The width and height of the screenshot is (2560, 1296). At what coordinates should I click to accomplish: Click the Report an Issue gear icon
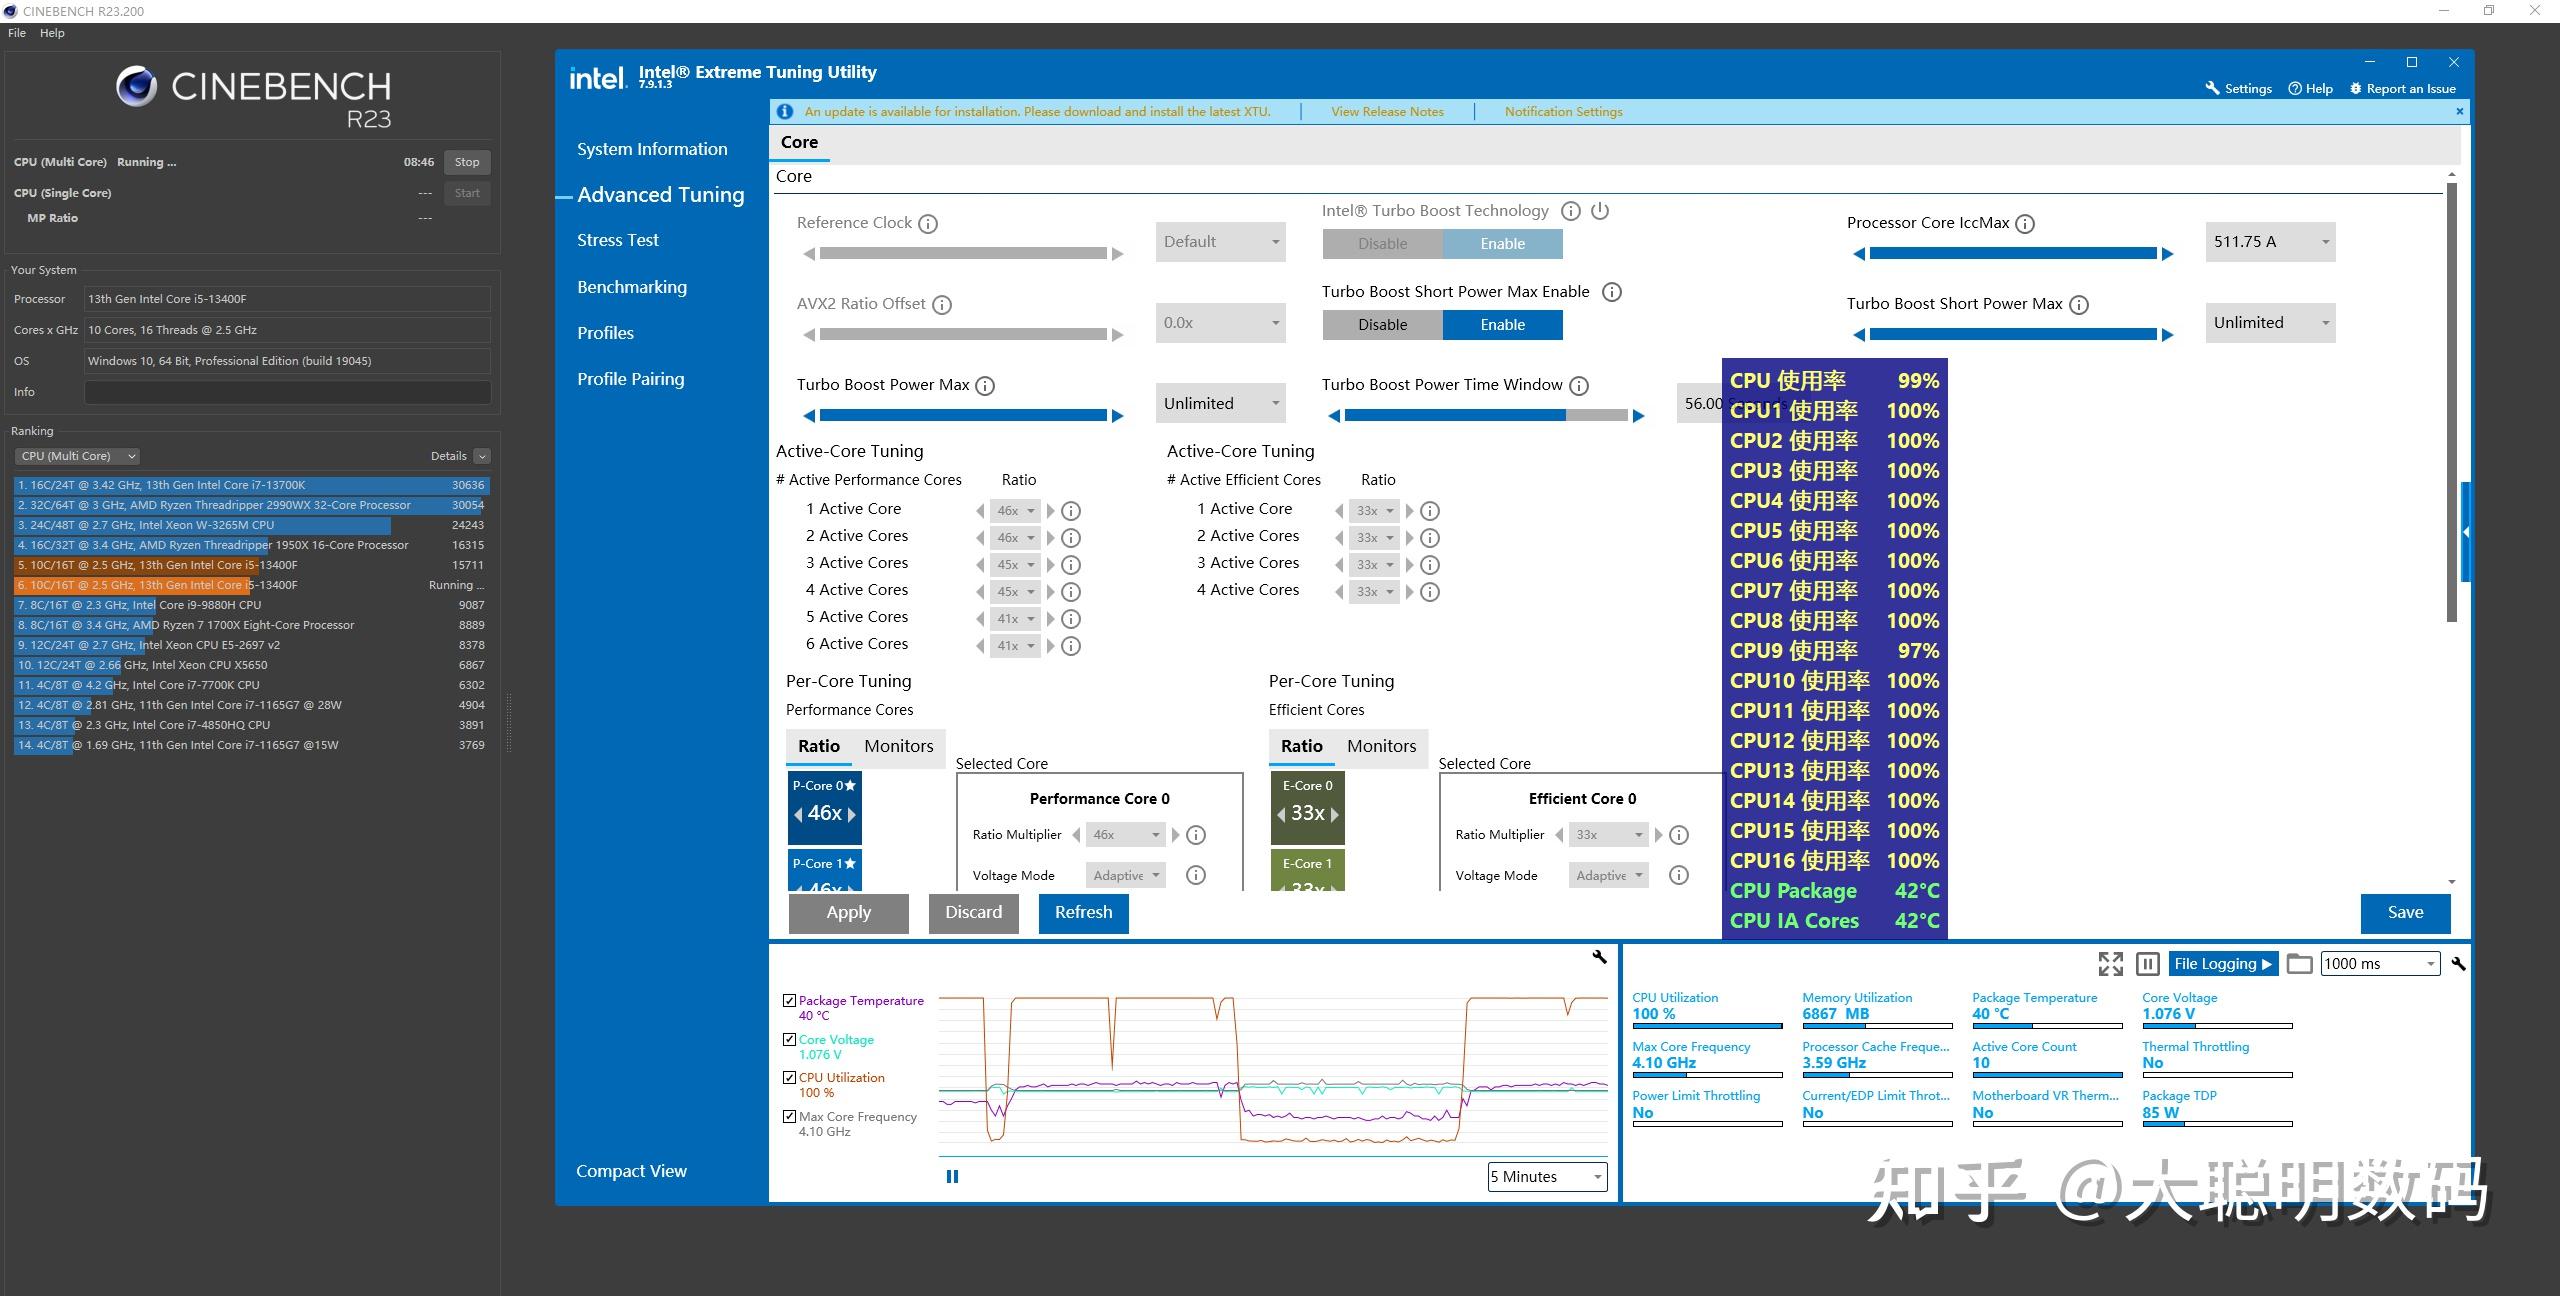pyautogui.click(x=2356, y=88)
